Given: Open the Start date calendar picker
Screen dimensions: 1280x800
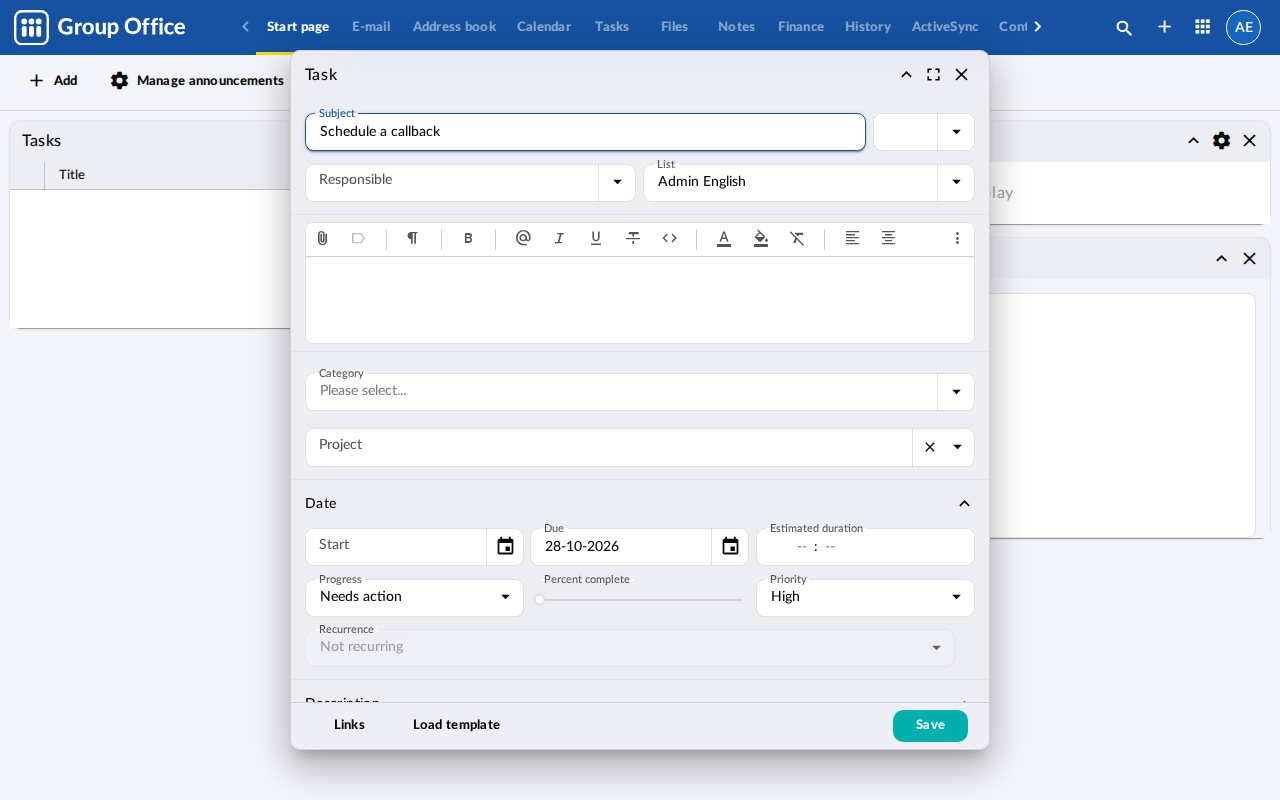Looking at the screenshot, I should point(505,546).
